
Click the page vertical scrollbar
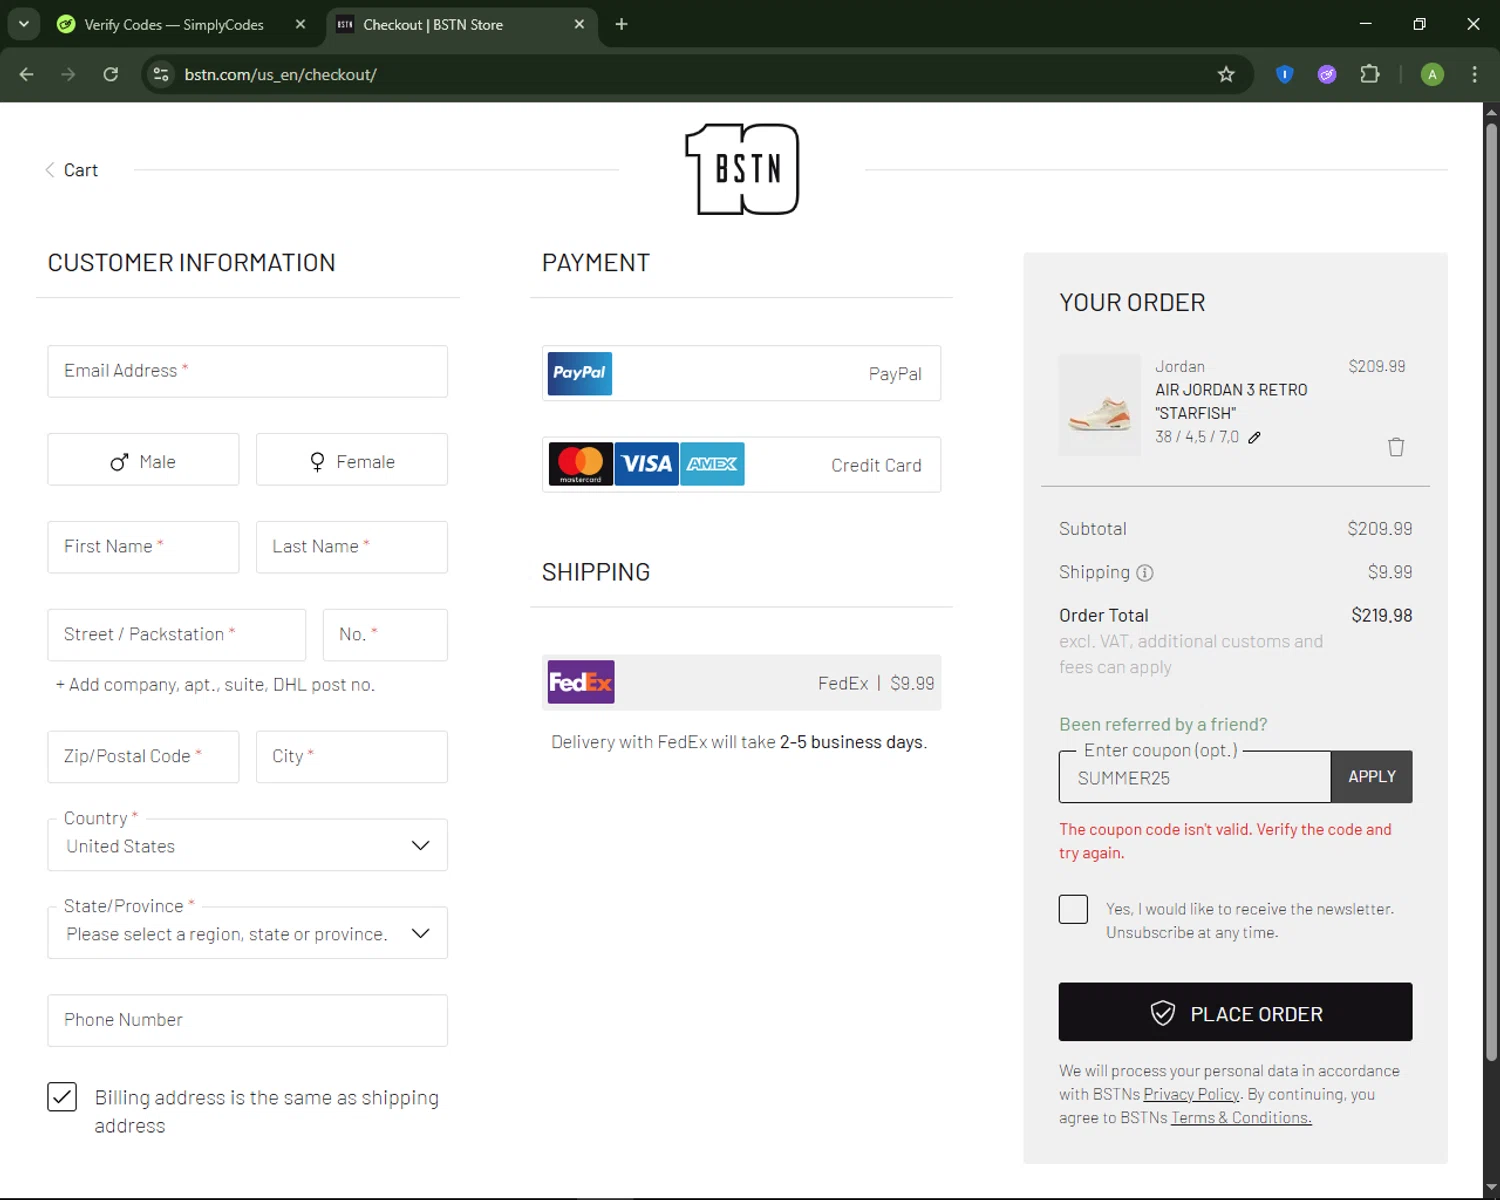coord(1491,590)
